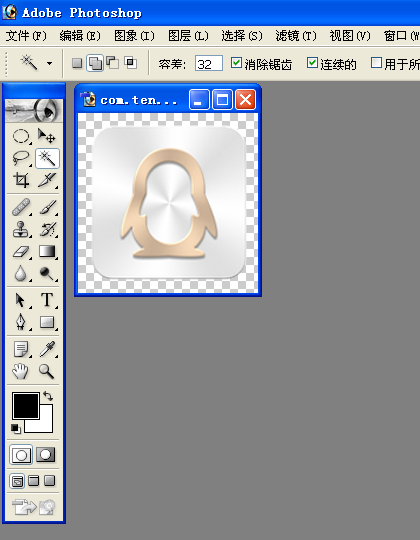Viewport: 420px width, 540px height.
Task: Select the Lasso tool
Action: tap(21, 158)
